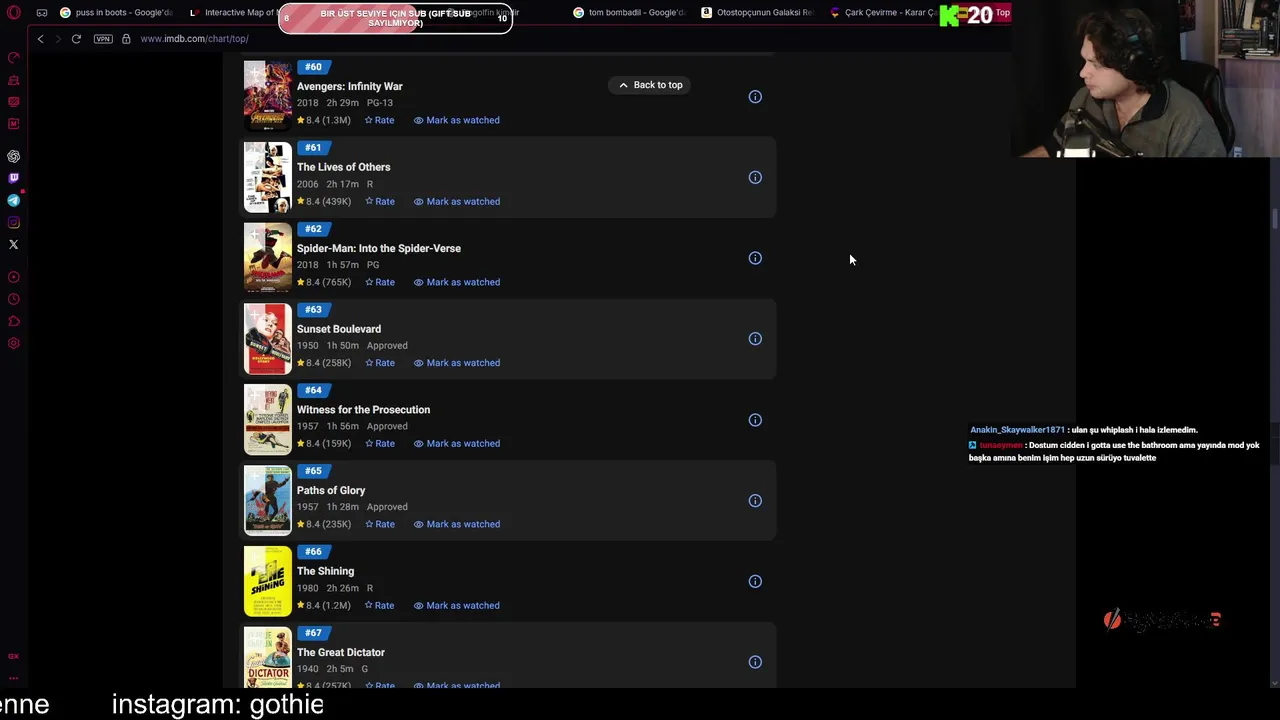Open The Shining title link
Image resolution: width=1280 pixels, height=720 pixels.
[x=326, y=571]
